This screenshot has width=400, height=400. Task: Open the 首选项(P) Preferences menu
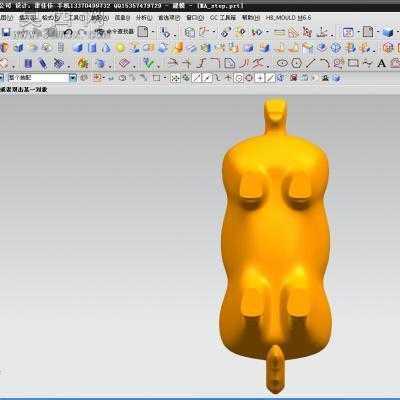pos(169,18)
